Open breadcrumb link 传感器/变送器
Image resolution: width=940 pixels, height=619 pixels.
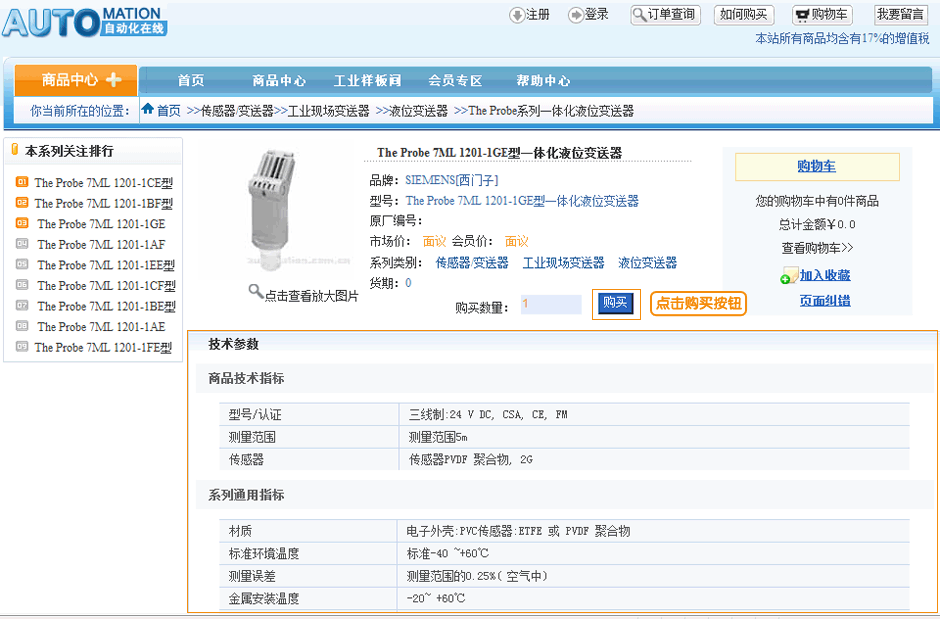click(x=236, y=111)
